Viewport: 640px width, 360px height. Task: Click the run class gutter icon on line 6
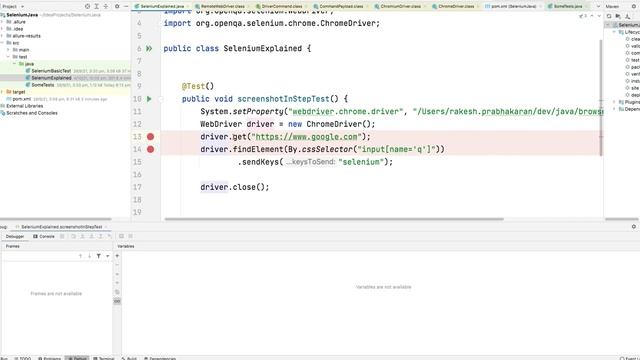(x=149, y=49)
